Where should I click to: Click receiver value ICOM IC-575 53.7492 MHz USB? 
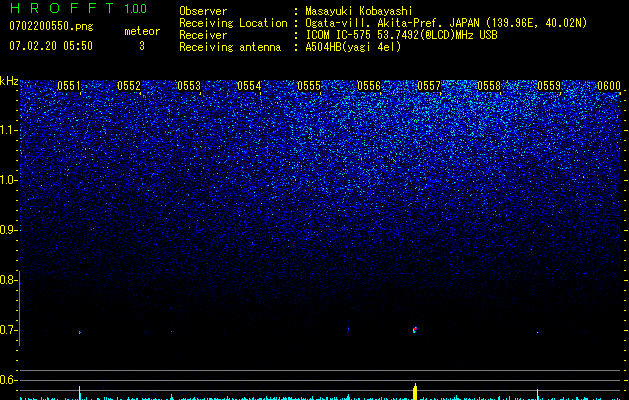(401, 35)
